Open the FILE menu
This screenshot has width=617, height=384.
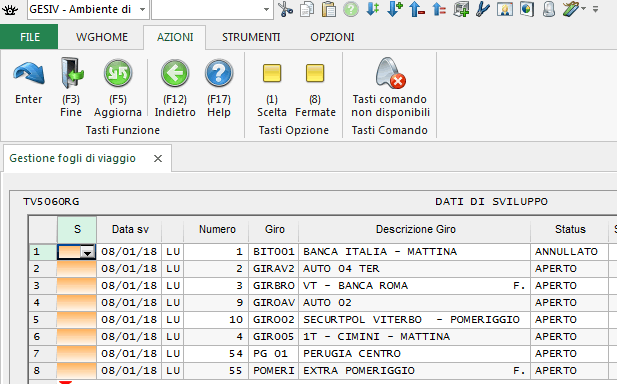tap(30, 37)
